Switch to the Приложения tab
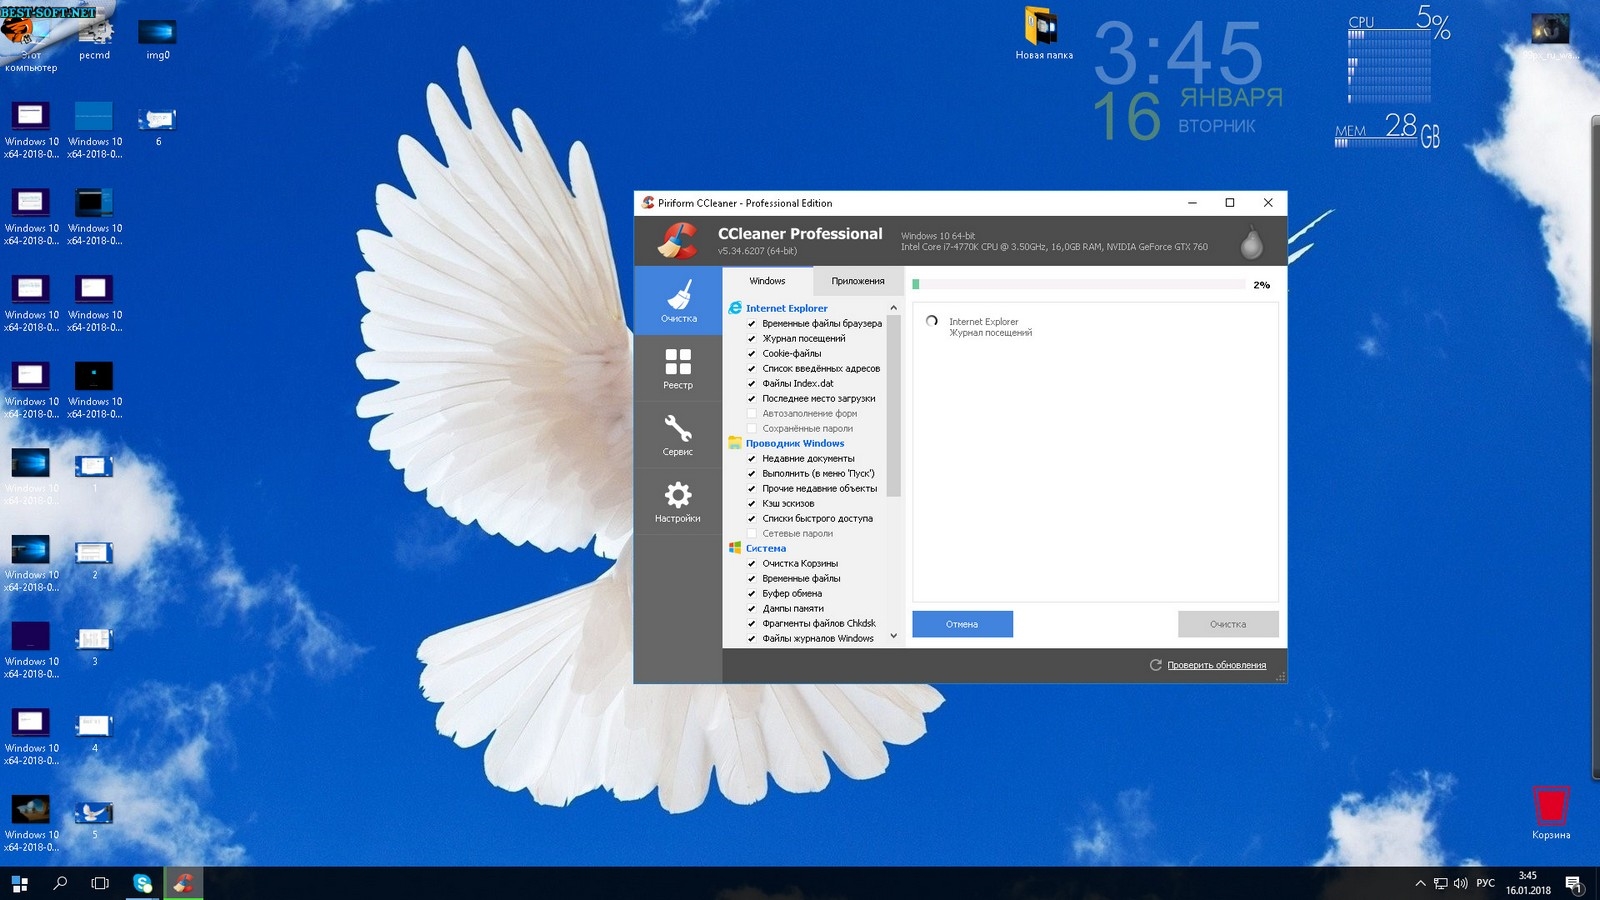 click(x=857, y=281)
